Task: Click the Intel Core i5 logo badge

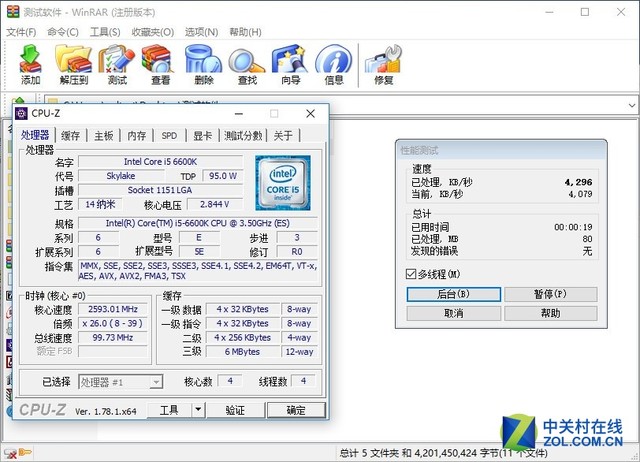Action: click(283, 182)
